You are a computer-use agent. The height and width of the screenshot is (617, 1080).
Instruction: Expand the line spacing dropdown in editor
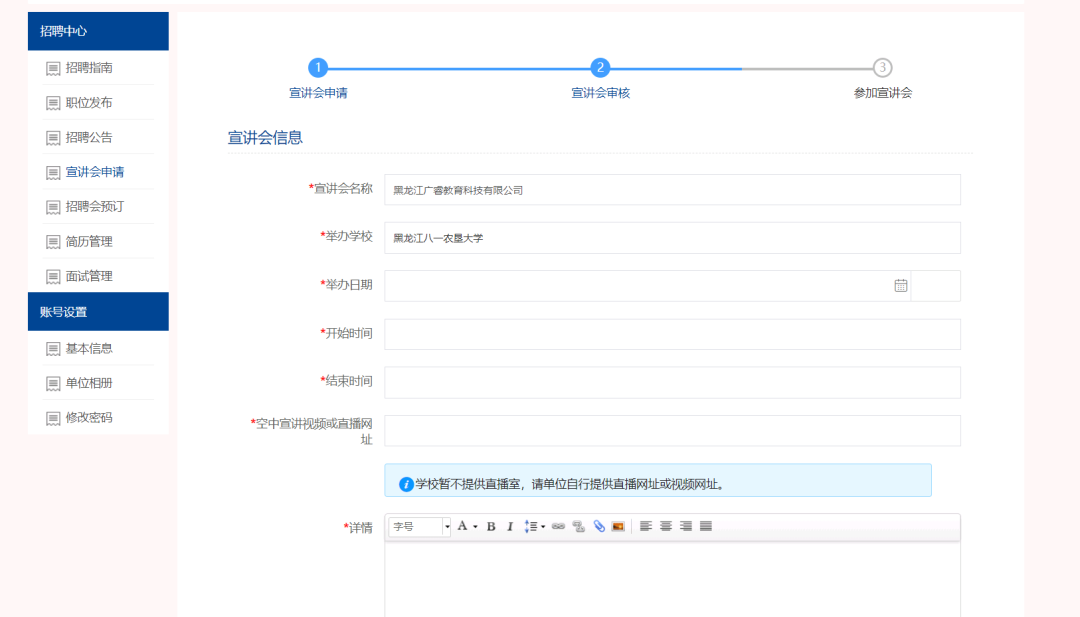[542, 527]
